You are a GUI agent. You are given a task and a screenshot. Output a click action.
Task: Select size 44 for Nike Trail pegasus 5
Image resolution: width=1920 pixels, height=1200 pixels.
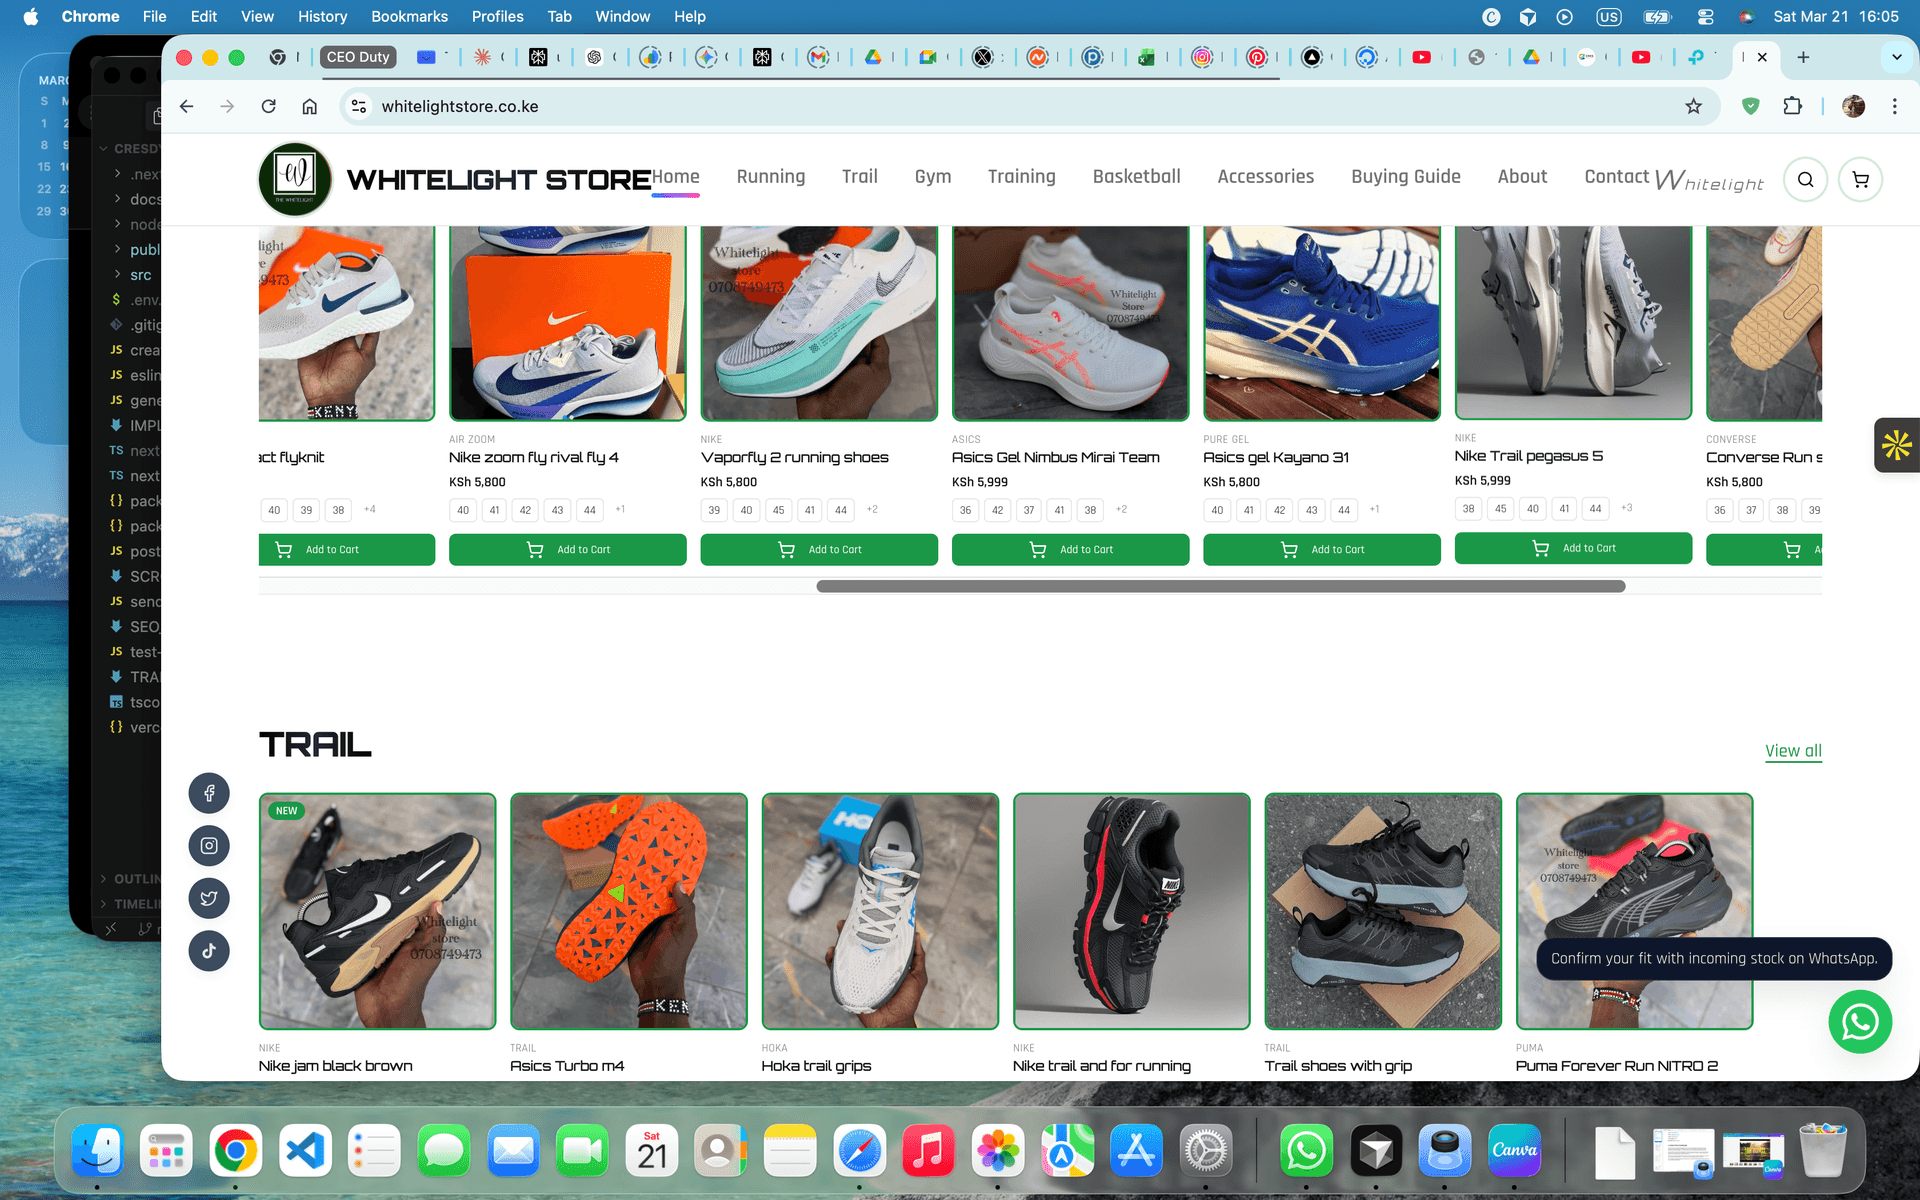[x=1596, y=508]
